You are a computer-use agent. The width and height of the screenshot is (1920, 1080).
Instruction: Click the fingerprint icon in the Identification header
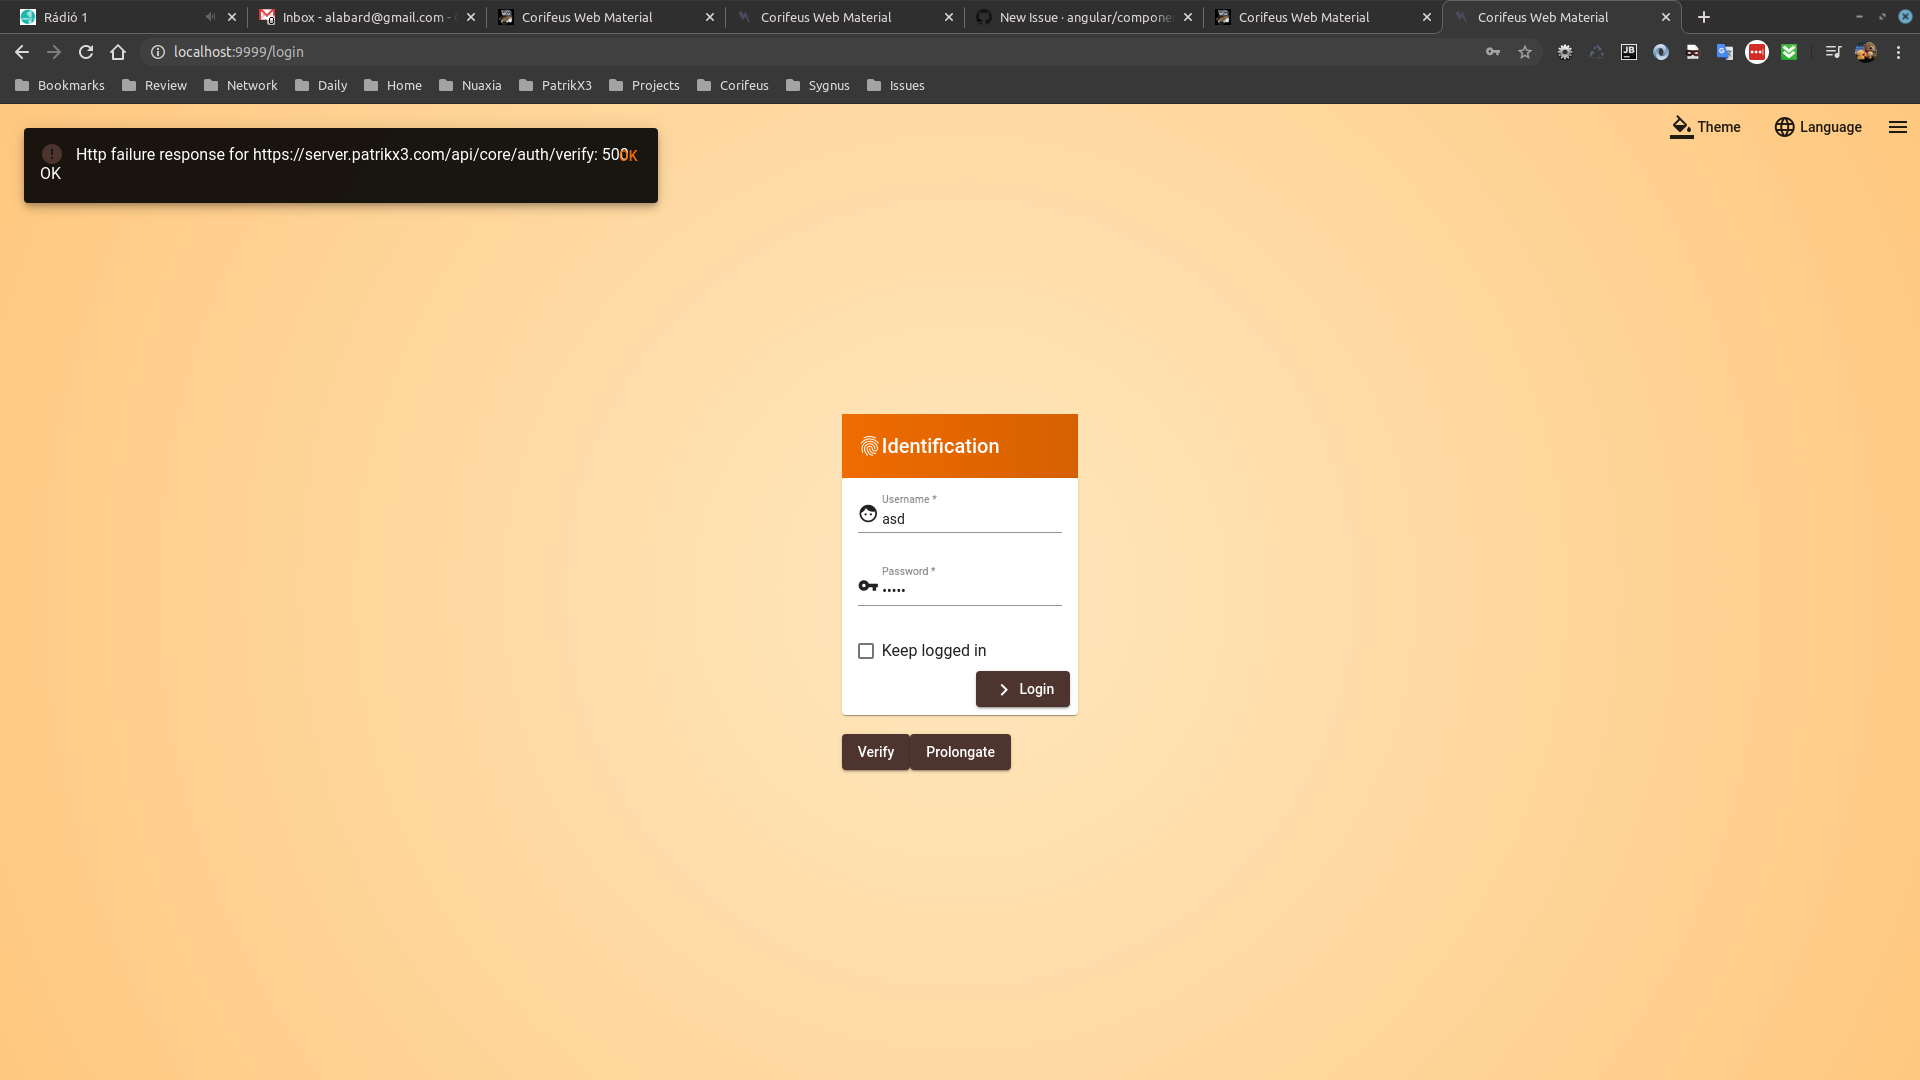point(868,446)
